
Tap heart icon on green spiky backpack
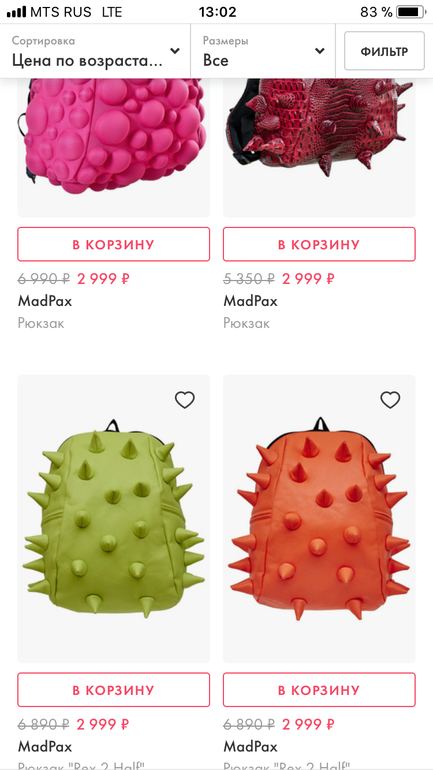[185, 400]
